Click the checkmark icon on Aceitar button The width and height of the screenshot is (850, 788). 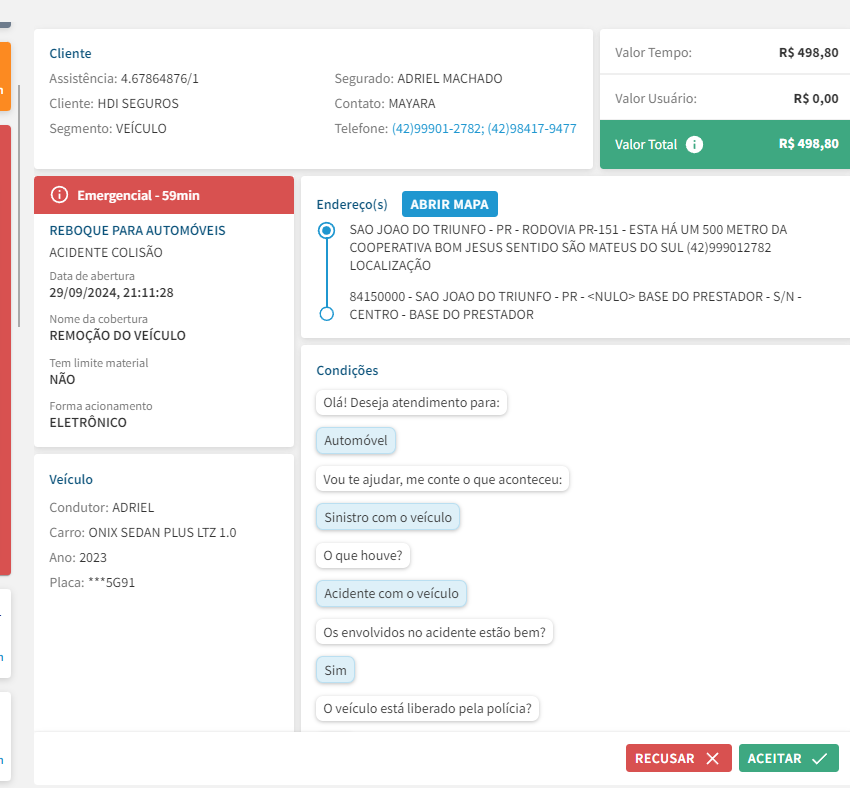click(819, 759)
